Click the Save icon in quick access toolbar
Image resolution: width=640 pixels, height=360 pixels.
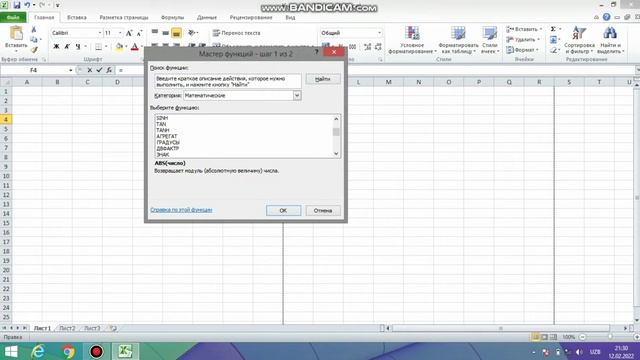[17, 5]
